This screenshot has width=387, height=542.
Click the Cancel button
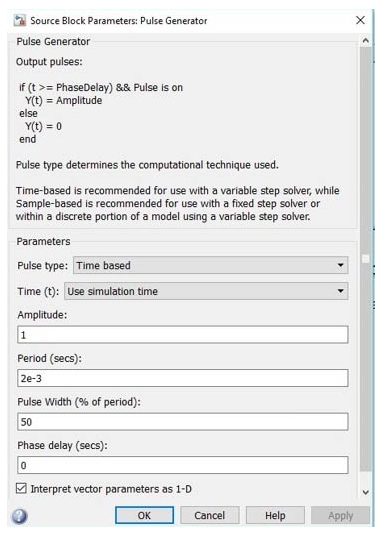pos(210,515)
